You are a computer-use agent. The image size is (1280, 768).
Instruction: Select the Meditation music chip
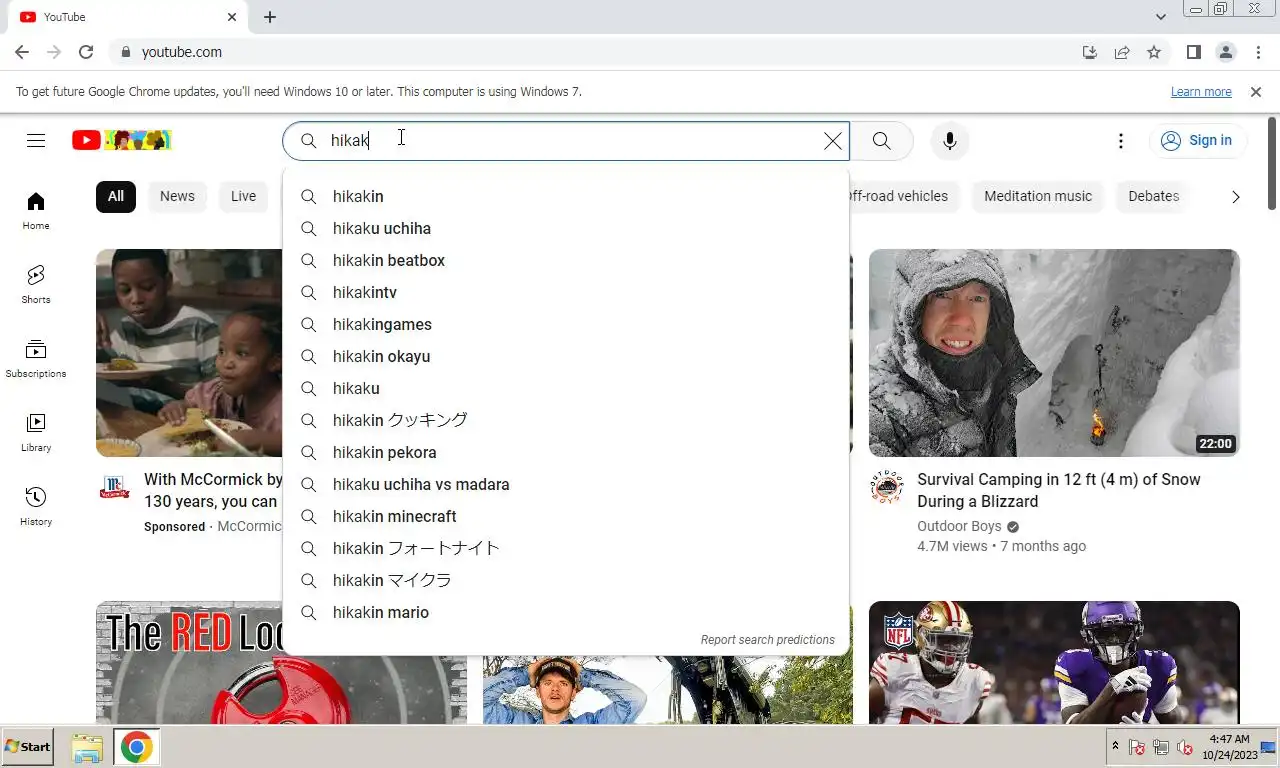(x=1038, y=196)
